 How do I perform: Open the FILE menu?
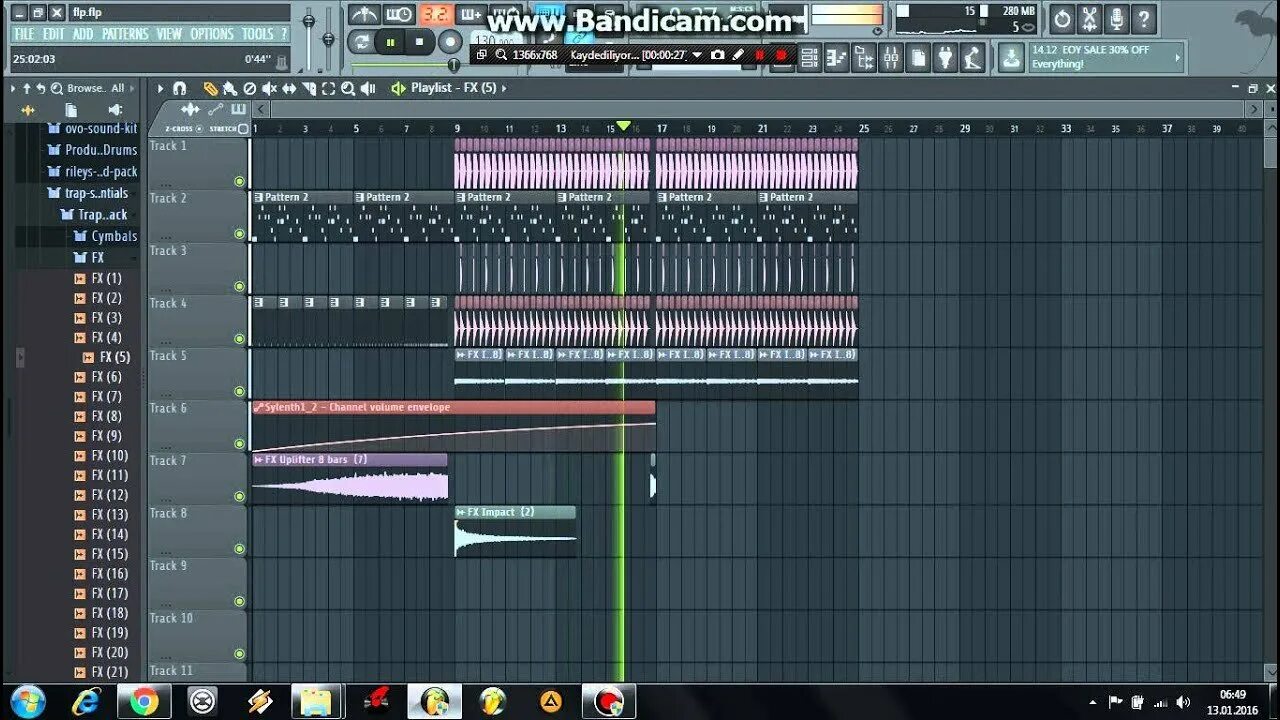pos(24,34)
